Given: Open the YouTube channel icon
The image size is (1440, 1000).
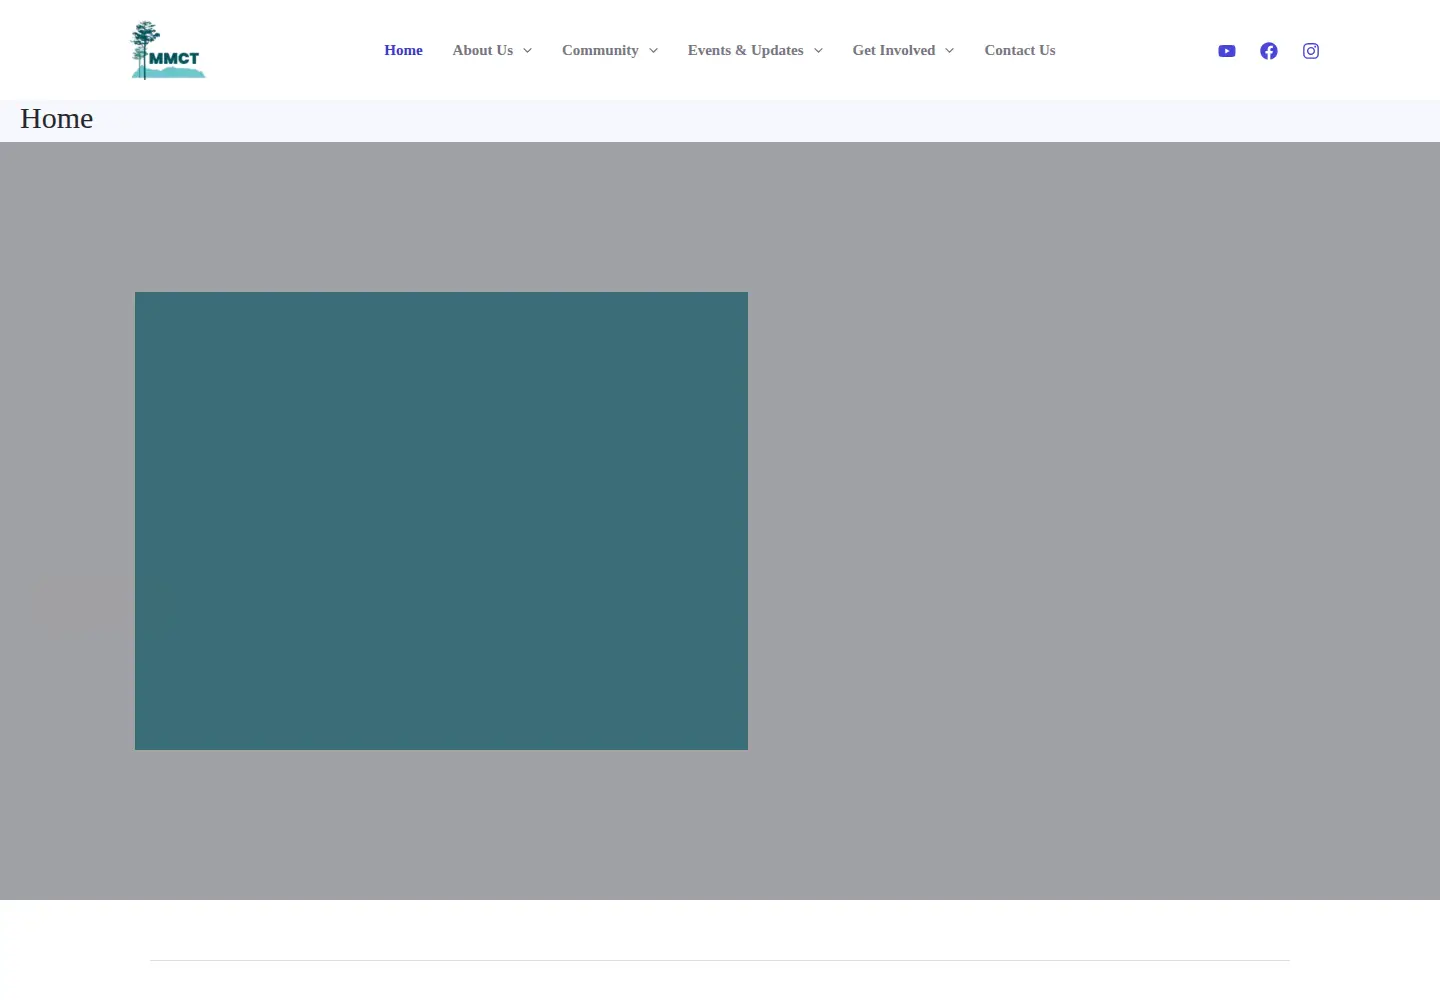Looking at the screenshot, I should click(1227, 51).
